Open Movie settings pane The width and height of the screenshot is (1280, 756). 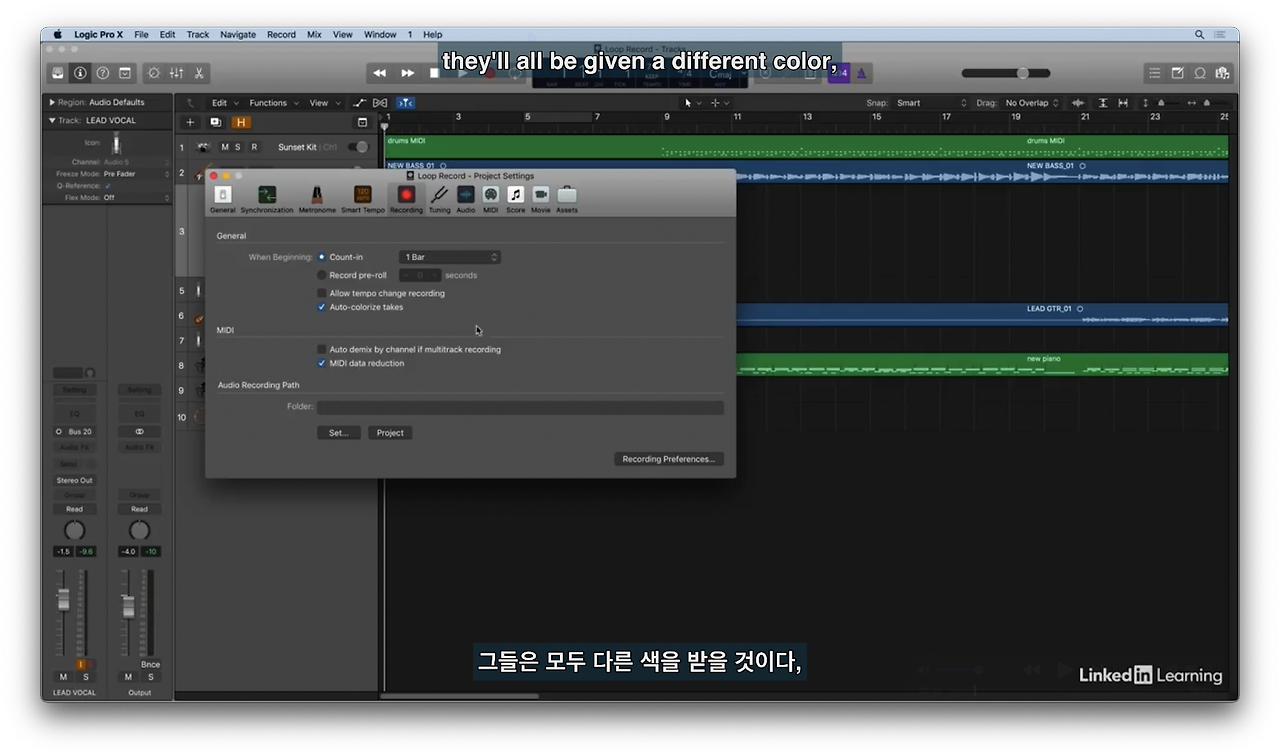[x=541, y=199]
